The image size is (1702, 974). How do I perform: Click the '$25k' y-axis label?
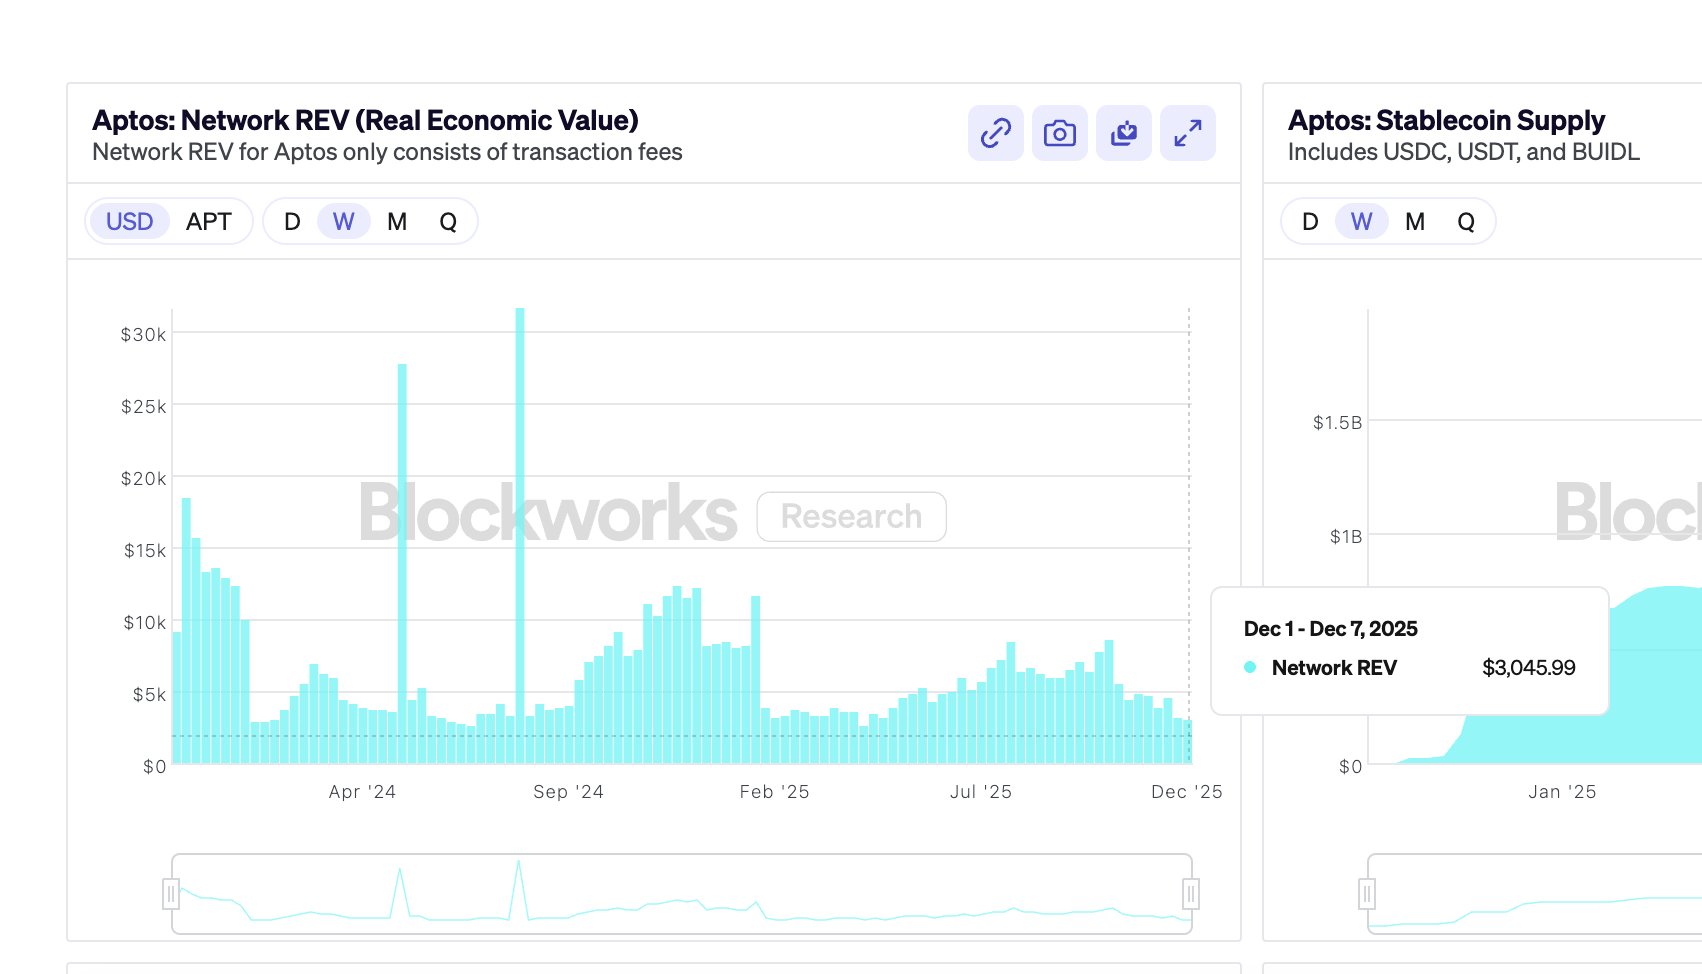143,407
